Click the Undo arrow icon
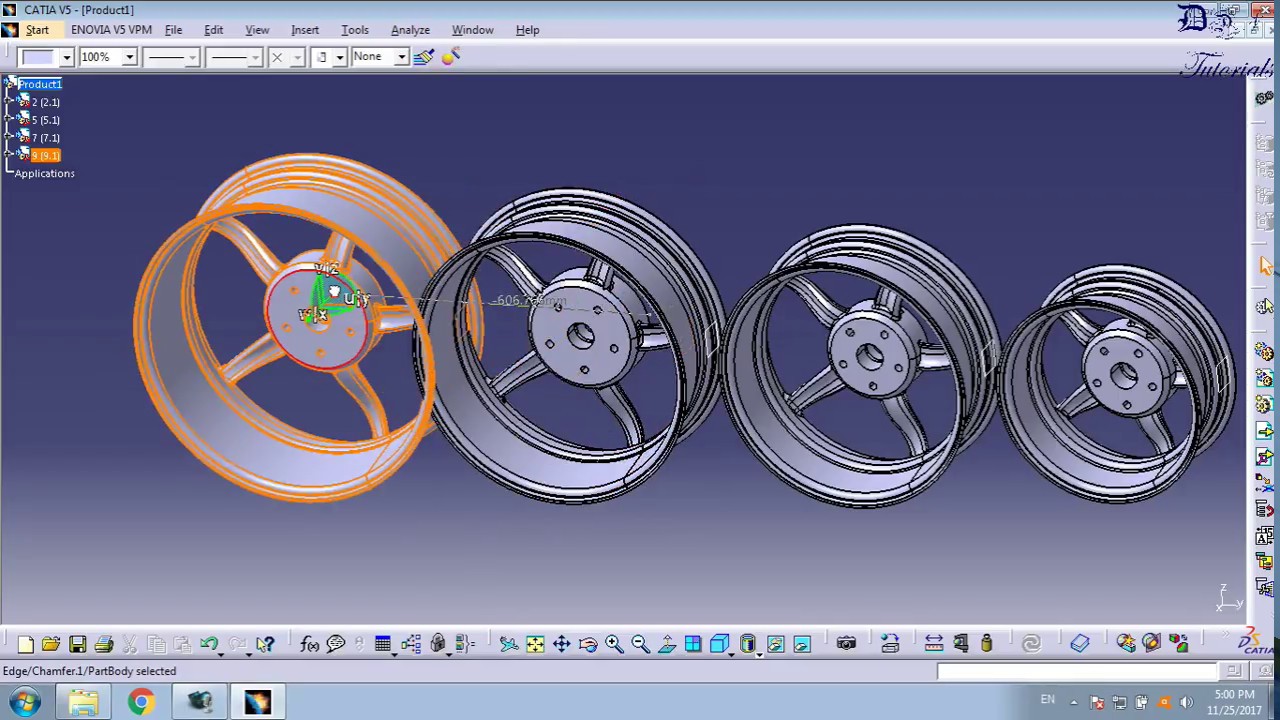 tap(209, 644)
